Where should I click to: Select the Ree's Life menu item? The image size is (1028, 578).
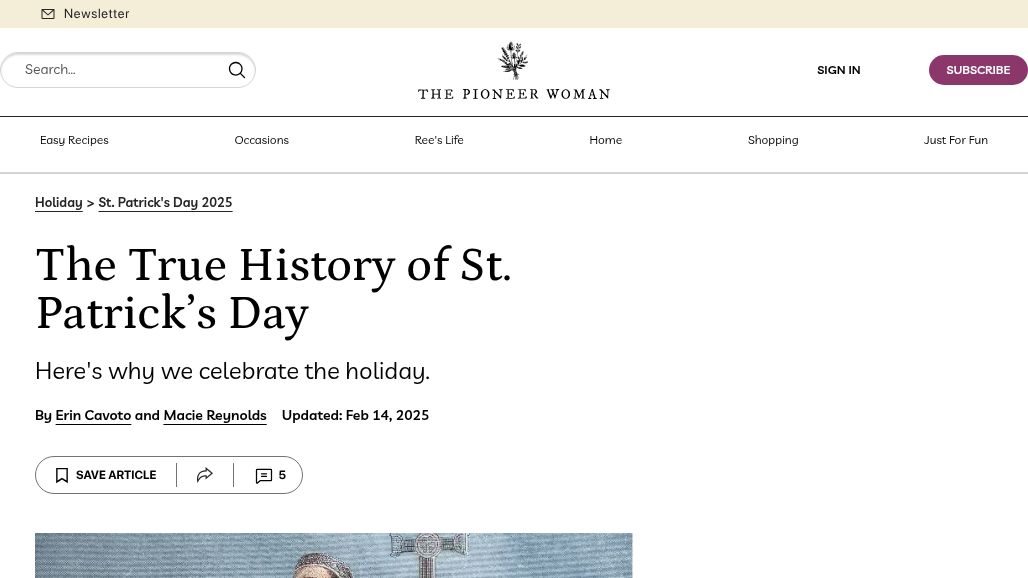(x=439, y=140)
